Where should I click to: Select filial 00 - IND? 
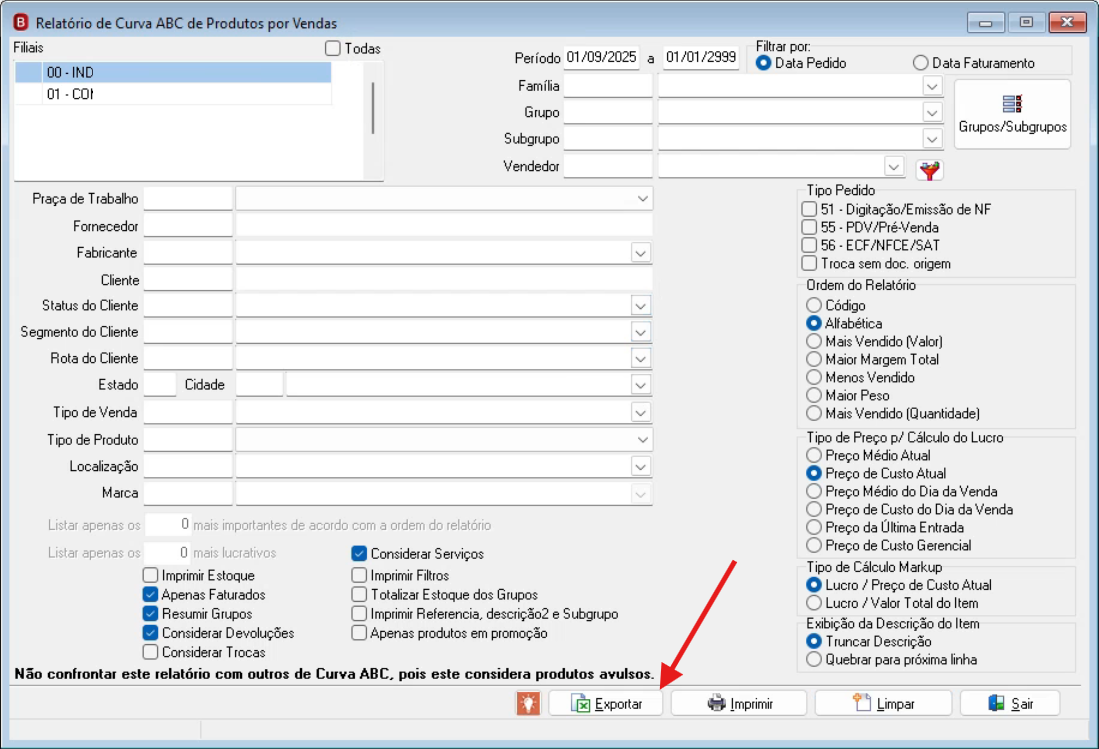(x=172, y=72)
